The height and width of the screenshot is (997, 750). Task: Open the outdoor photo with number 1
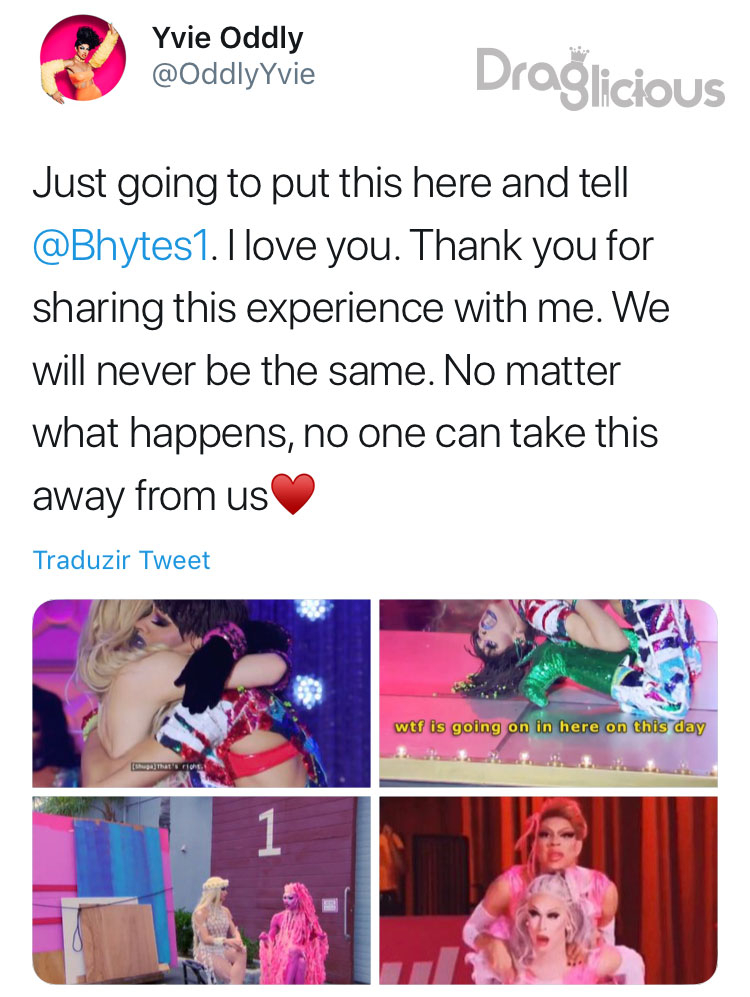pyautogui.click(x=201, y=890)
